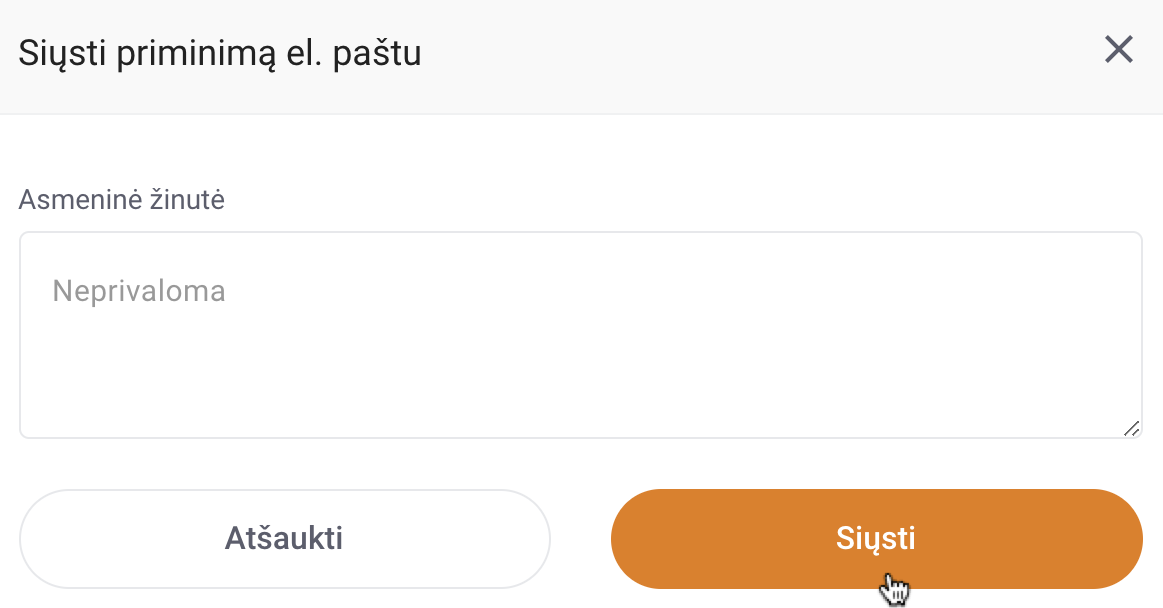Select the personal message input box
This screenshot has height=608, width=1163.
pos(581,335)
